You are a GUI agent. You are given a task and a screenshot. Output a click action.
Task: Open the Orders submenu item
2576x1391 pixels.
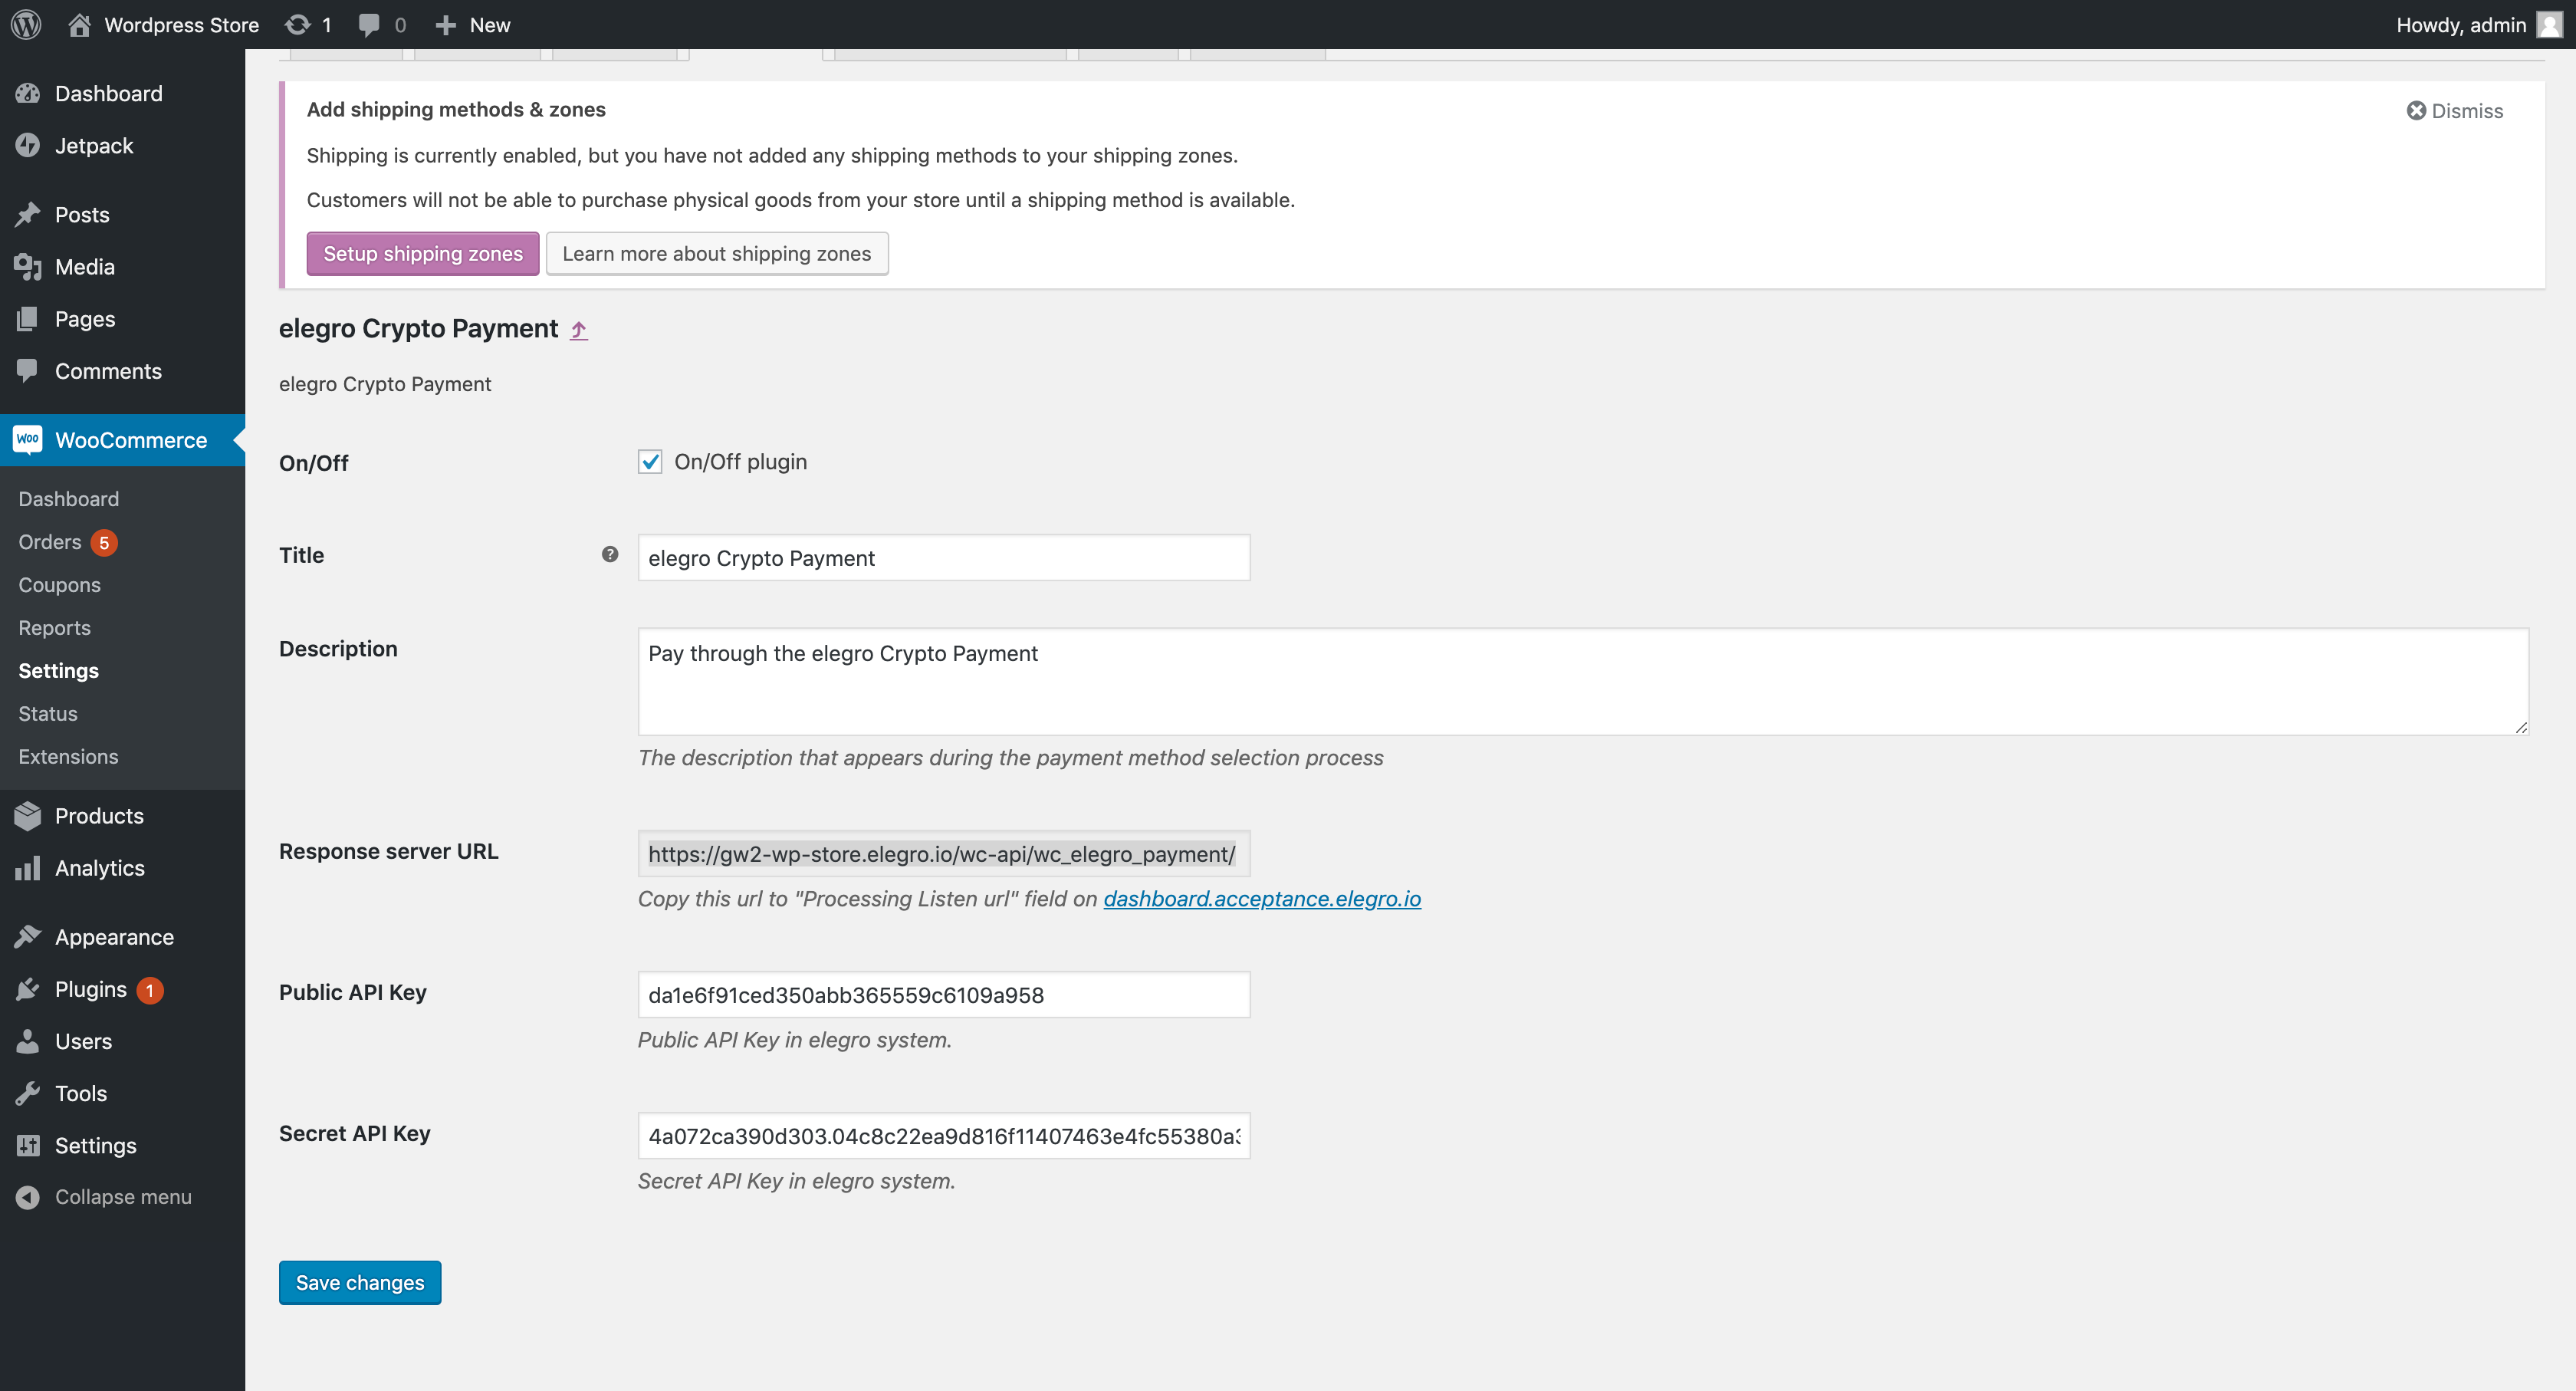[x=50, y=541]
